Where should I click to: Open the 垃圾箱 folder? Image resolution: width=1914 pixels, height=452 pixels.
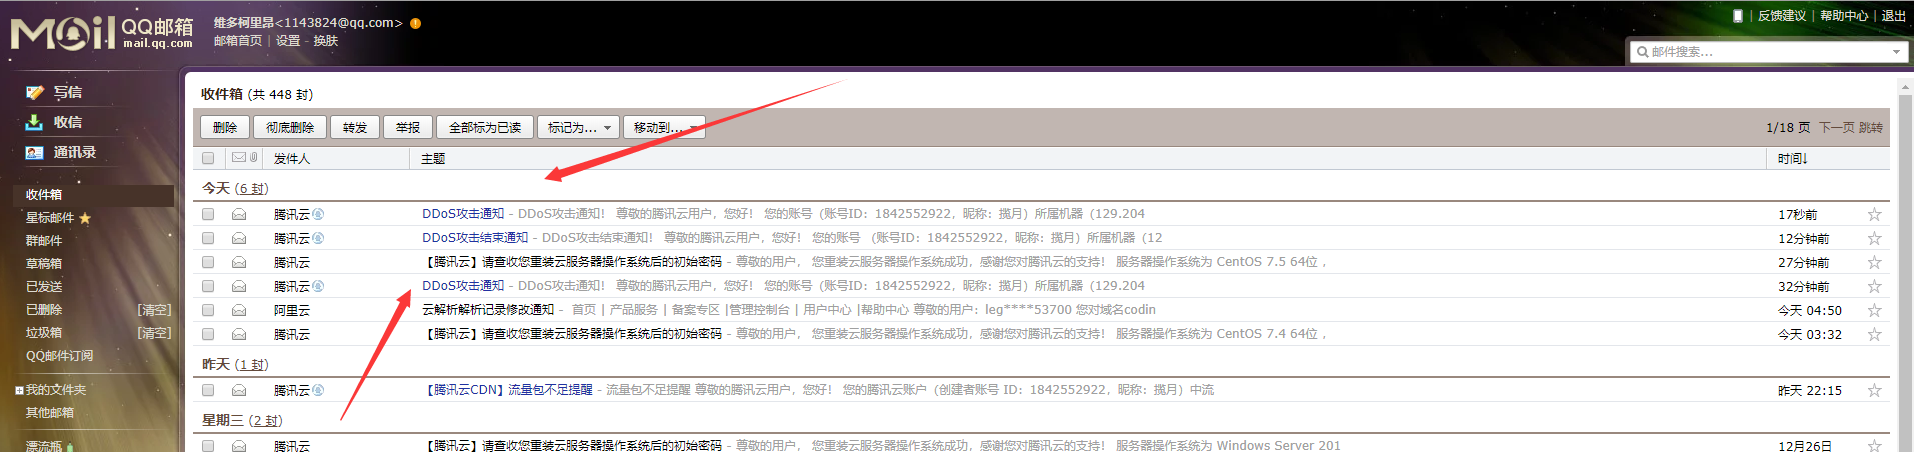point(44,333)
